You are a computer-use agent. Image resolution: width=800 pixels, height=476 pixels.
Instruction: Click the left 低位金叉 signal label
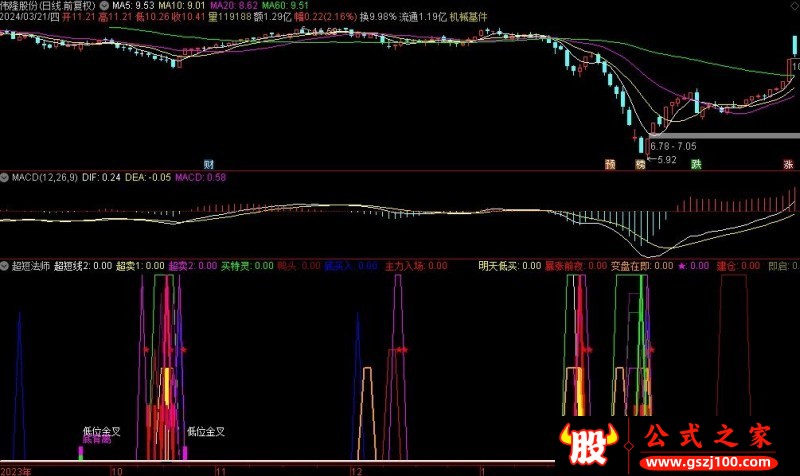click(x=102, y=432)
